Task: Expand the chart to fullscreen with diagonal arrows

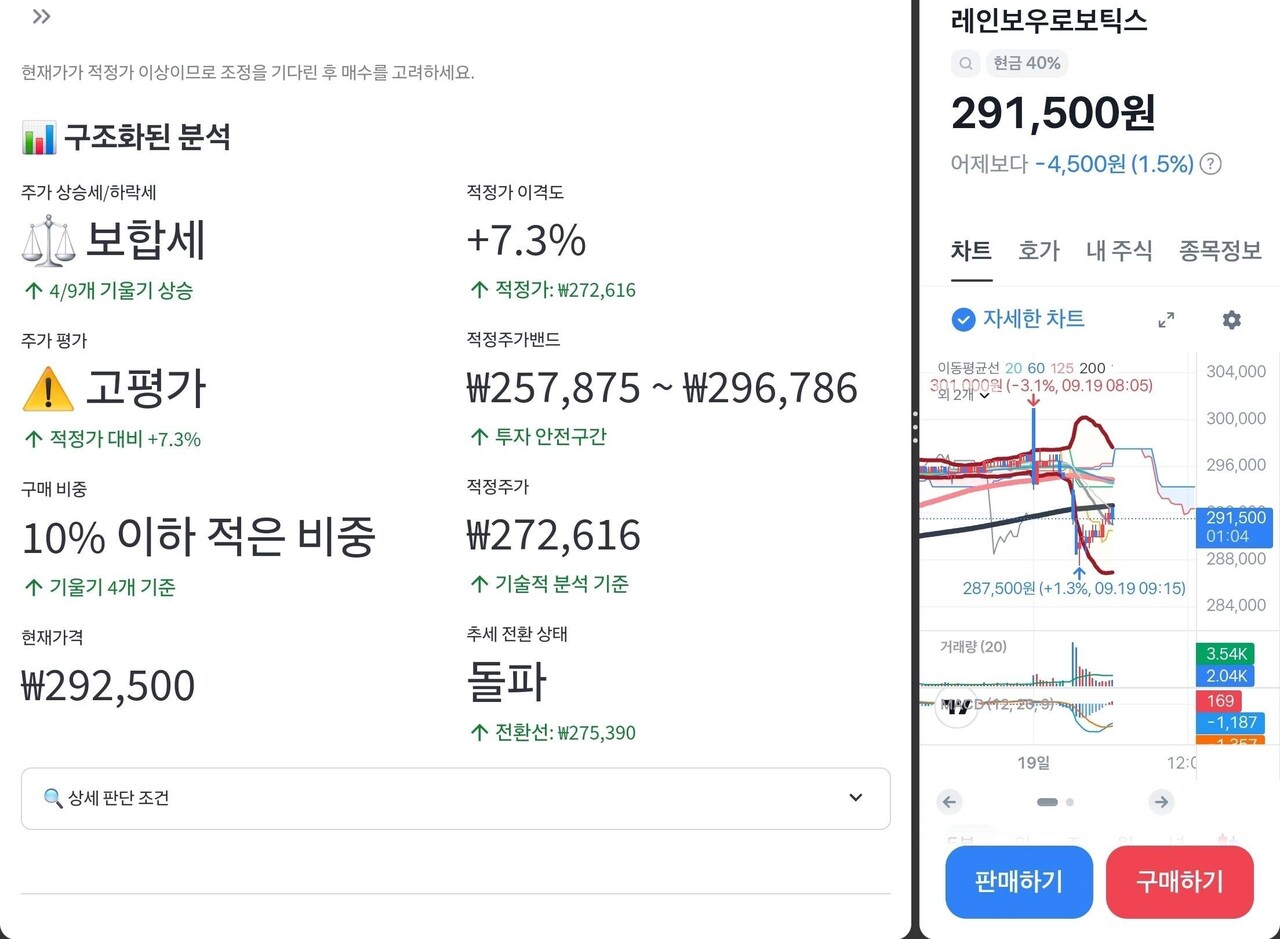Action: tap(1166, 320)
